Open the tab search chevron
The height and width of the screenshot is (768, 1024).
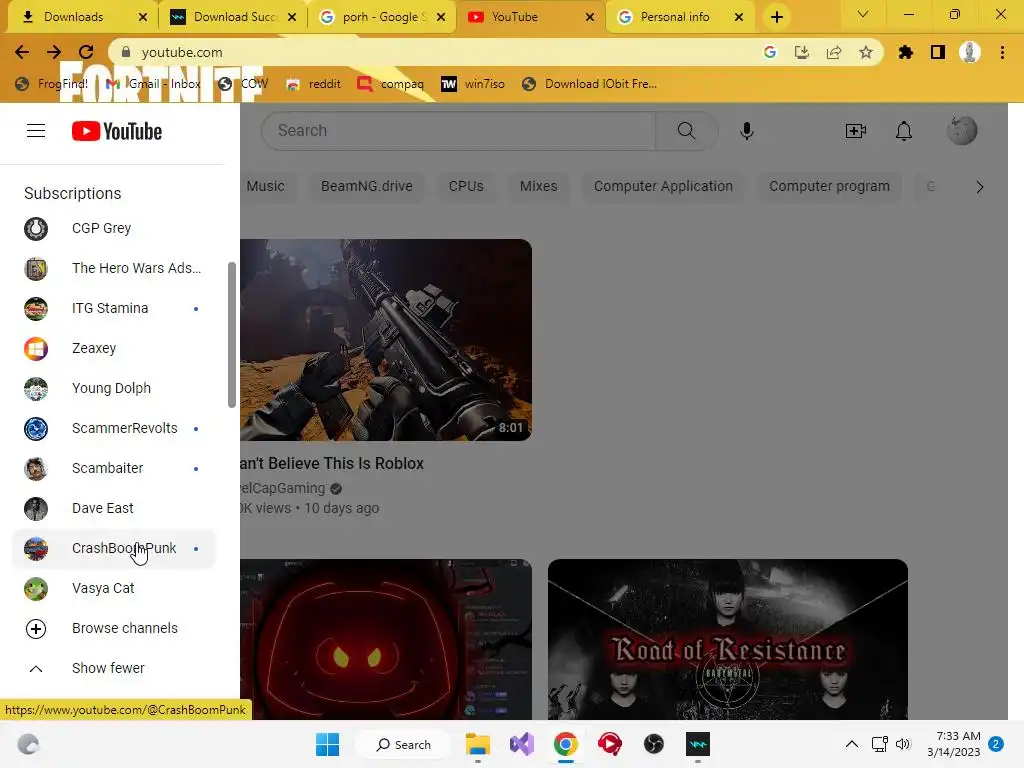point(863,14)
